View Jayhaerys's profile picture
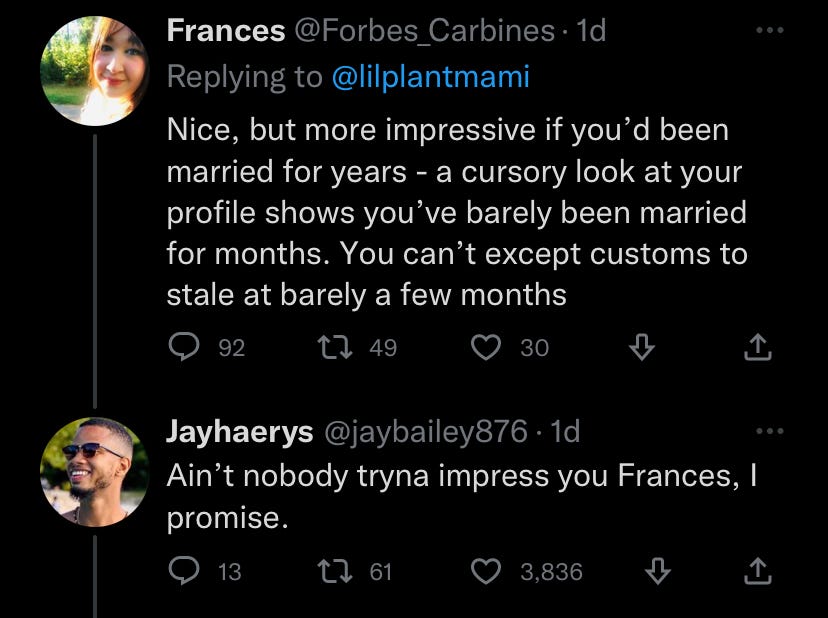Image resolution: width=828 pixels, height=618 pixels. click(93, 471)
